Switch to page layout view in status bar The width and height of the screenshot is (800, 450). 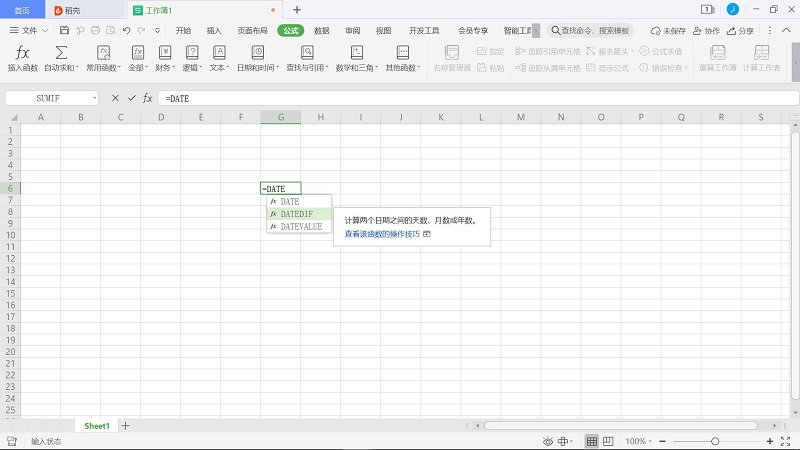pyautogui.click(x=609, y=441)
